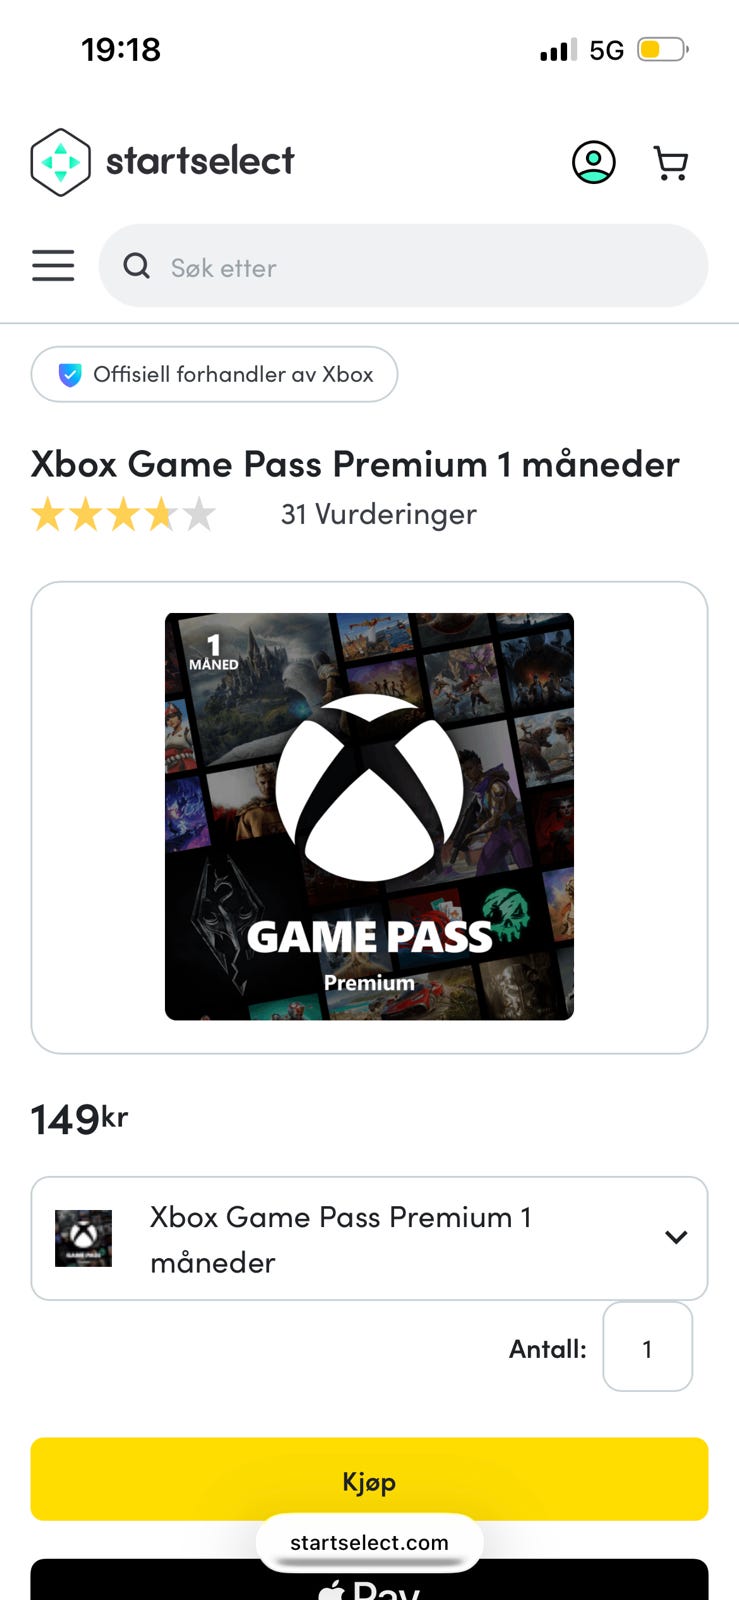Tap the startselect logo icon
This screenshot has width=739, height=1600.
(x=61, y=162)
